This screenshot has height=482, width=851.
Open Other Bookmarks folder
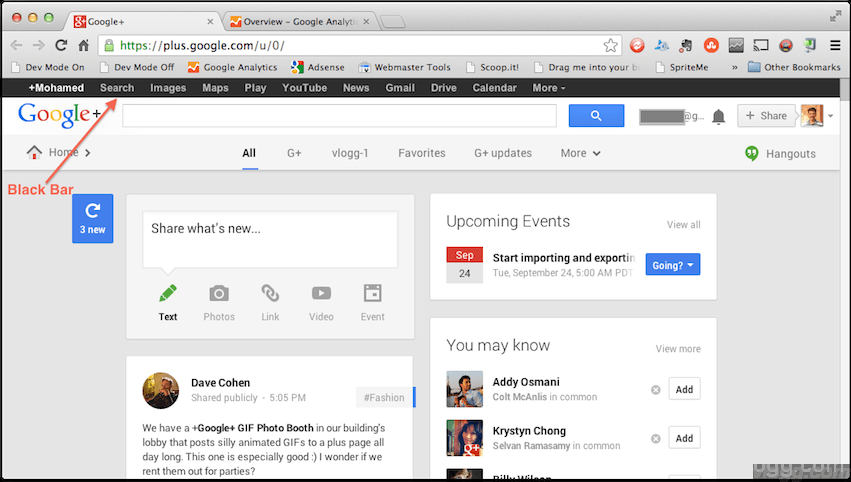(x=793, y=67)
